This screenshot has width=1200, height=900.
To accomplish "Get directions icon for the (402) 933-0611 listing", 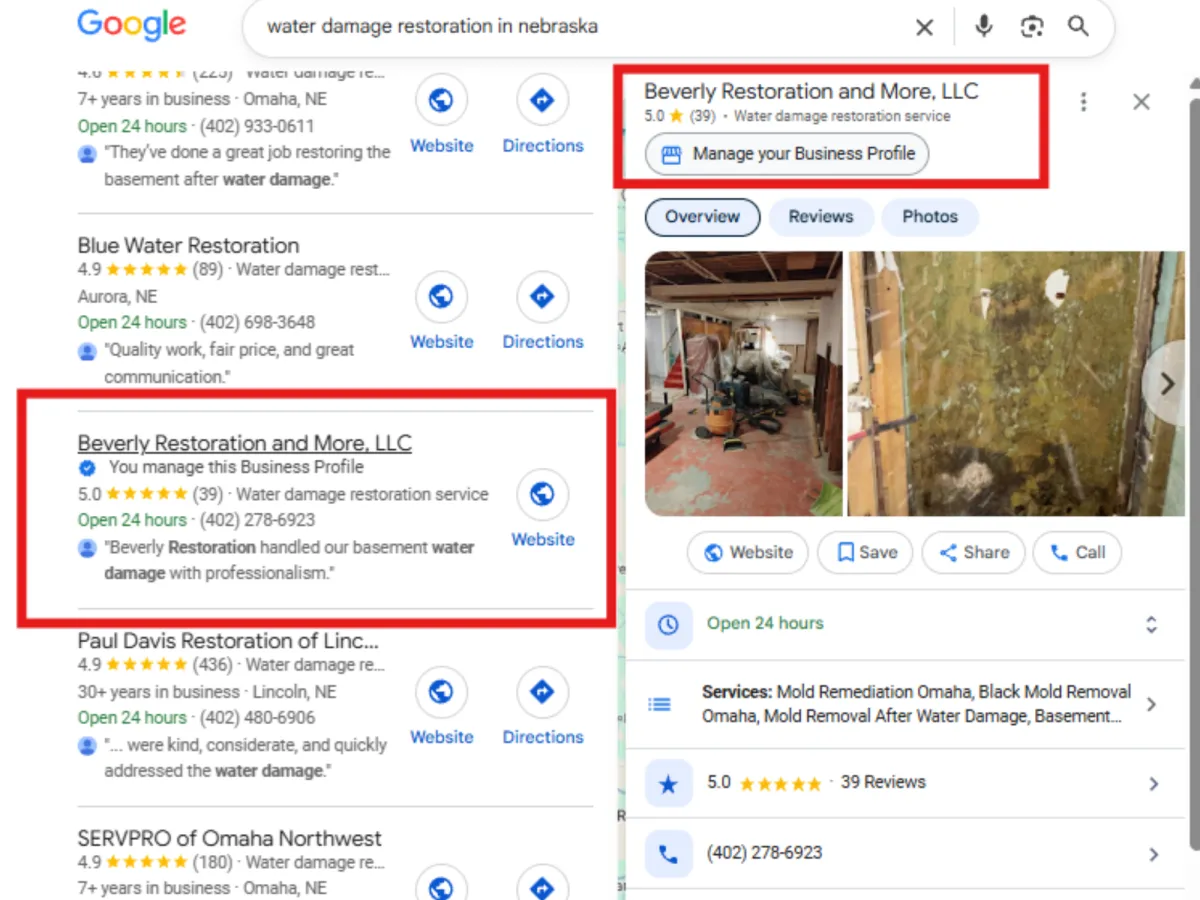I will click(542, 100).
